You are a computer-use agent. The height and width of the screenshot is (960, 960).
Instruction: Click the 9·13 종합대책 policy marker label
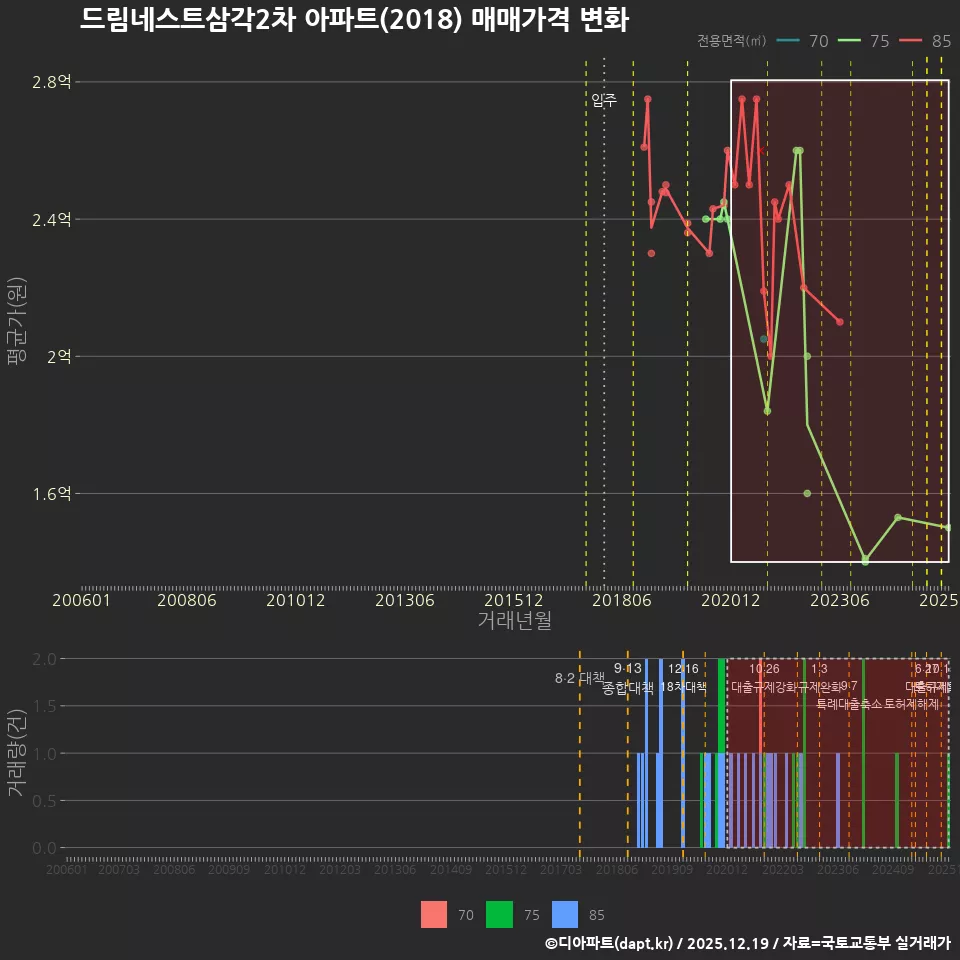point(628,678)
